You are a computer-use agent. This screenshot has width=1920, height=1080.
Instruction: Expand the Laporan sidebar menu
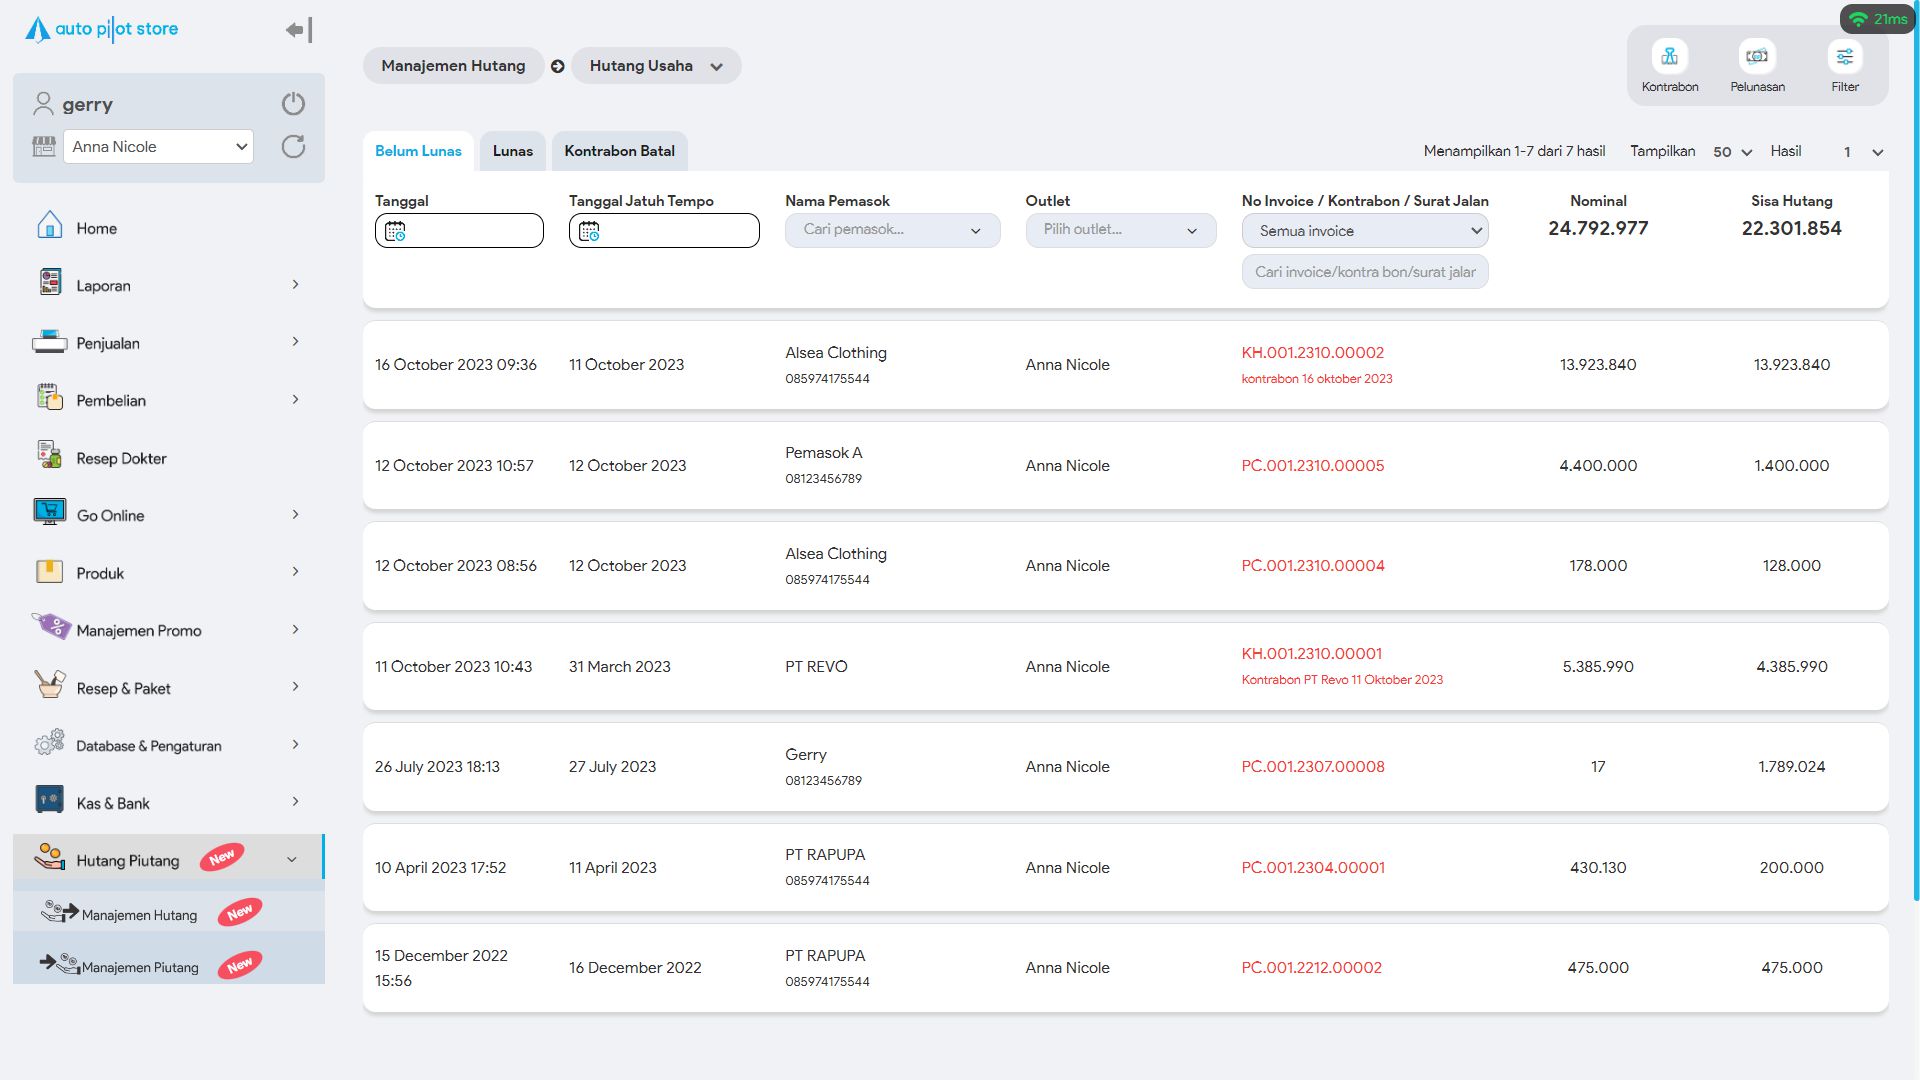click(103, 285)
